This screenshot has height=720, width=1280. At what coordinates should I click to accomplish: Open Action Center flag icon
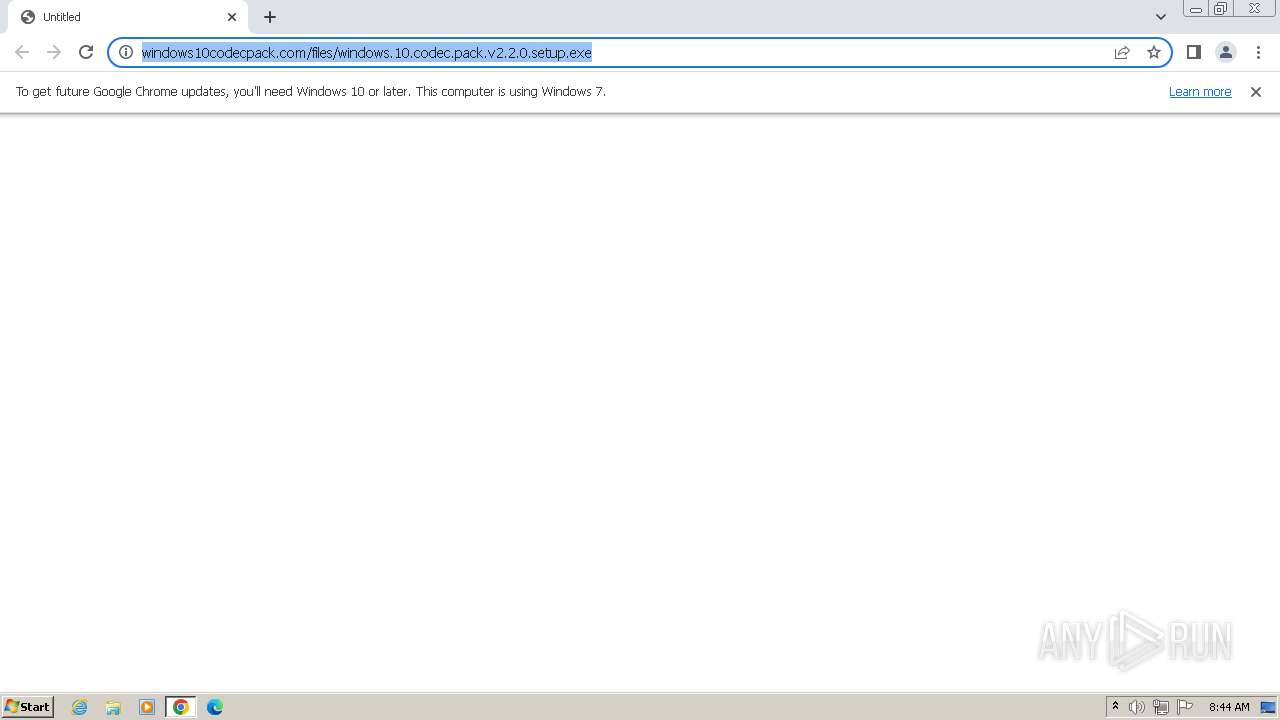pos(1185,707)
